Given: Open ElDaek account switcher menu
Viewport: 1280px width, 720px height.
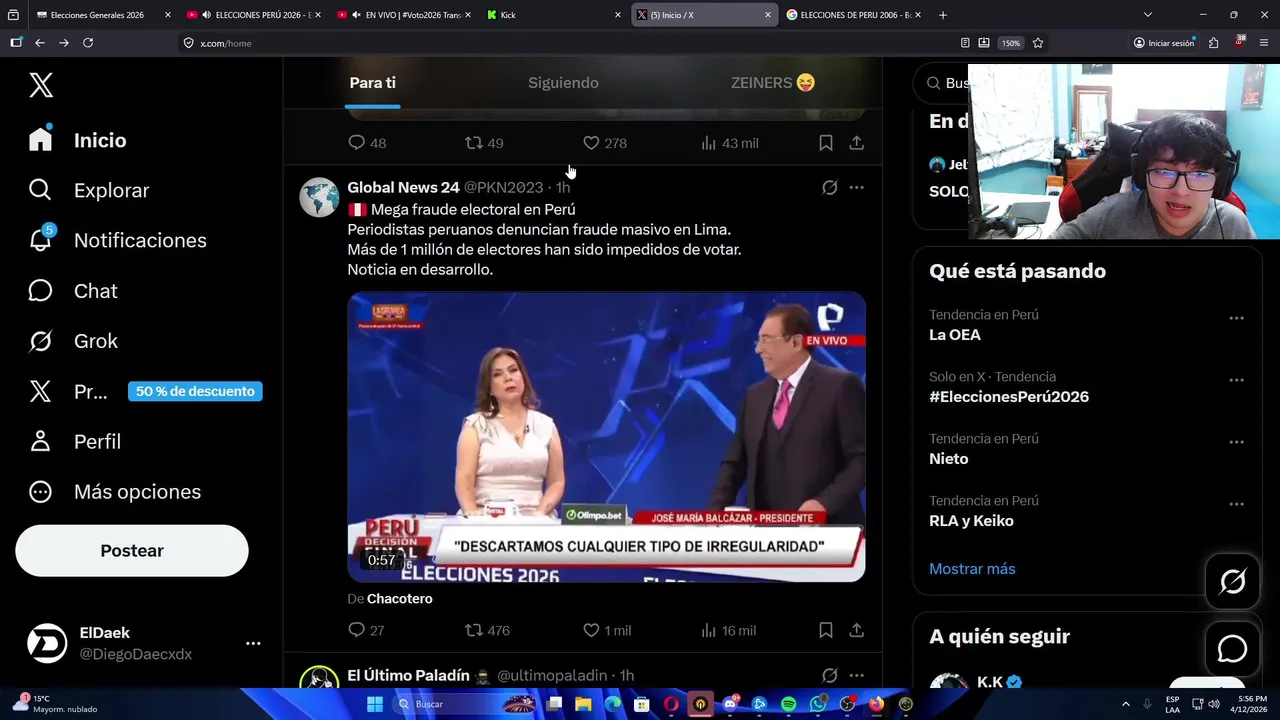Looking at the screenshot, I should [253, 644].
